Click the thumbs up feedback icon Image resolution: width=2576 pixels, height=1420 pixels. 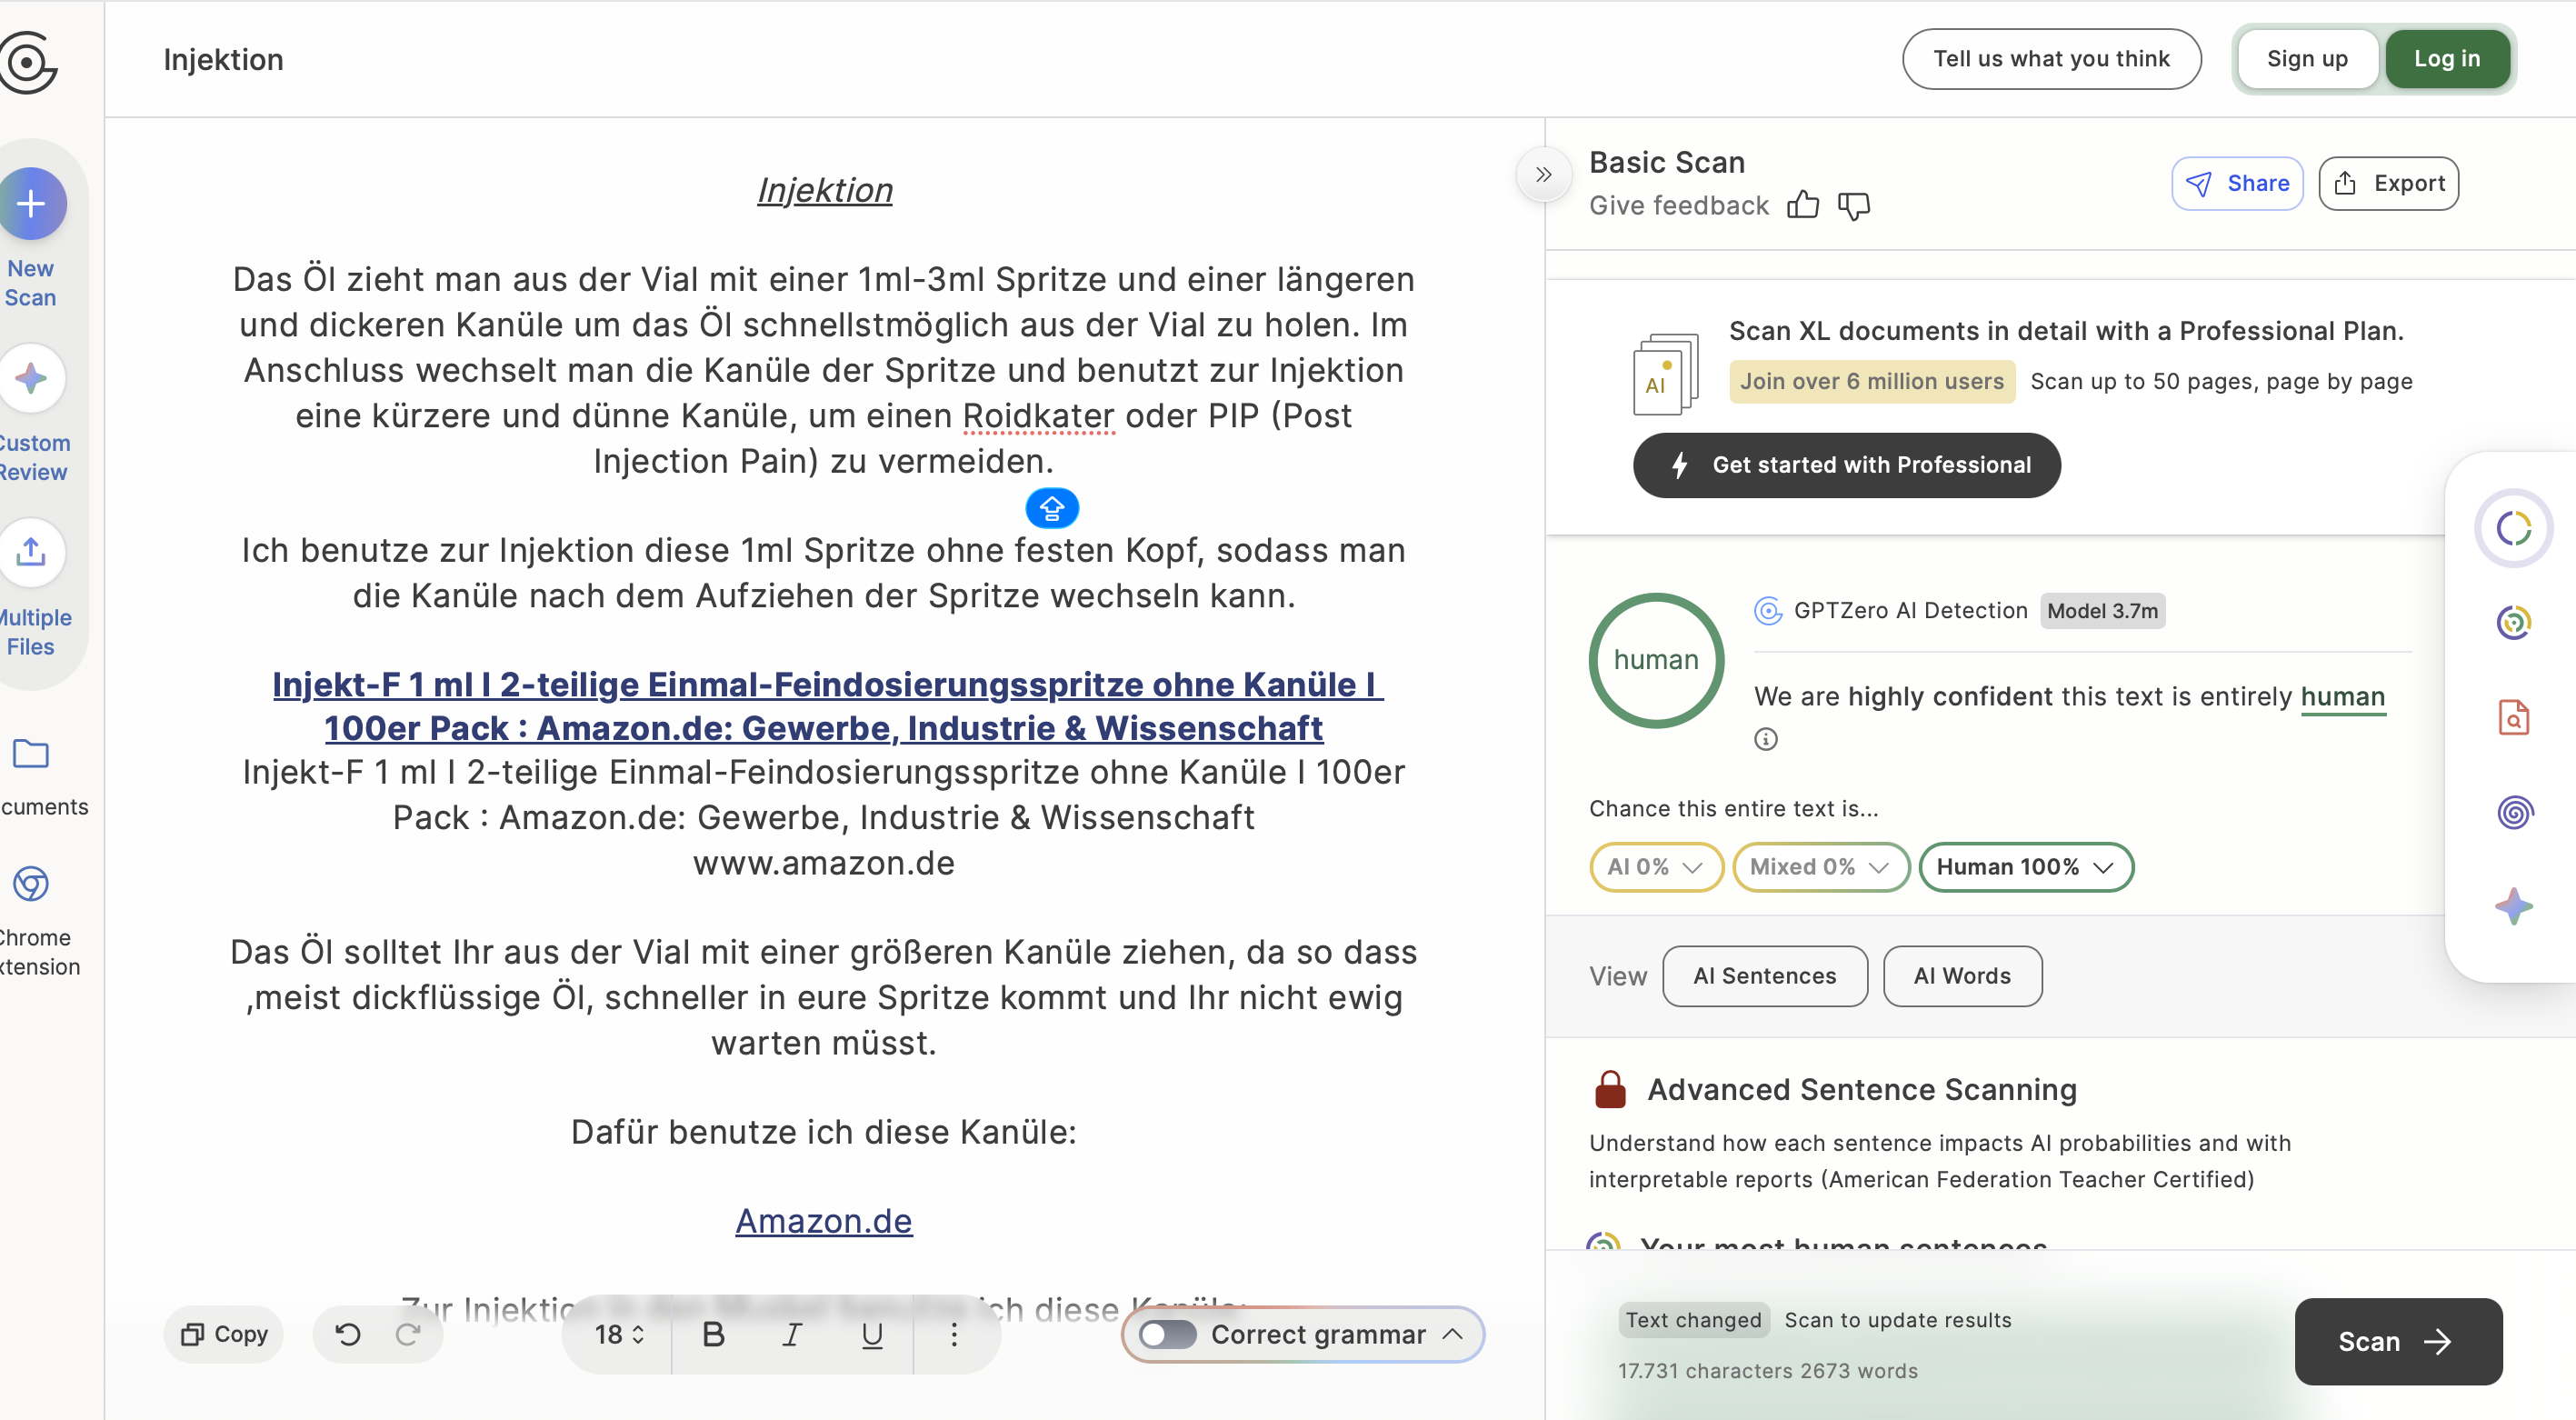pos(1803,205)
